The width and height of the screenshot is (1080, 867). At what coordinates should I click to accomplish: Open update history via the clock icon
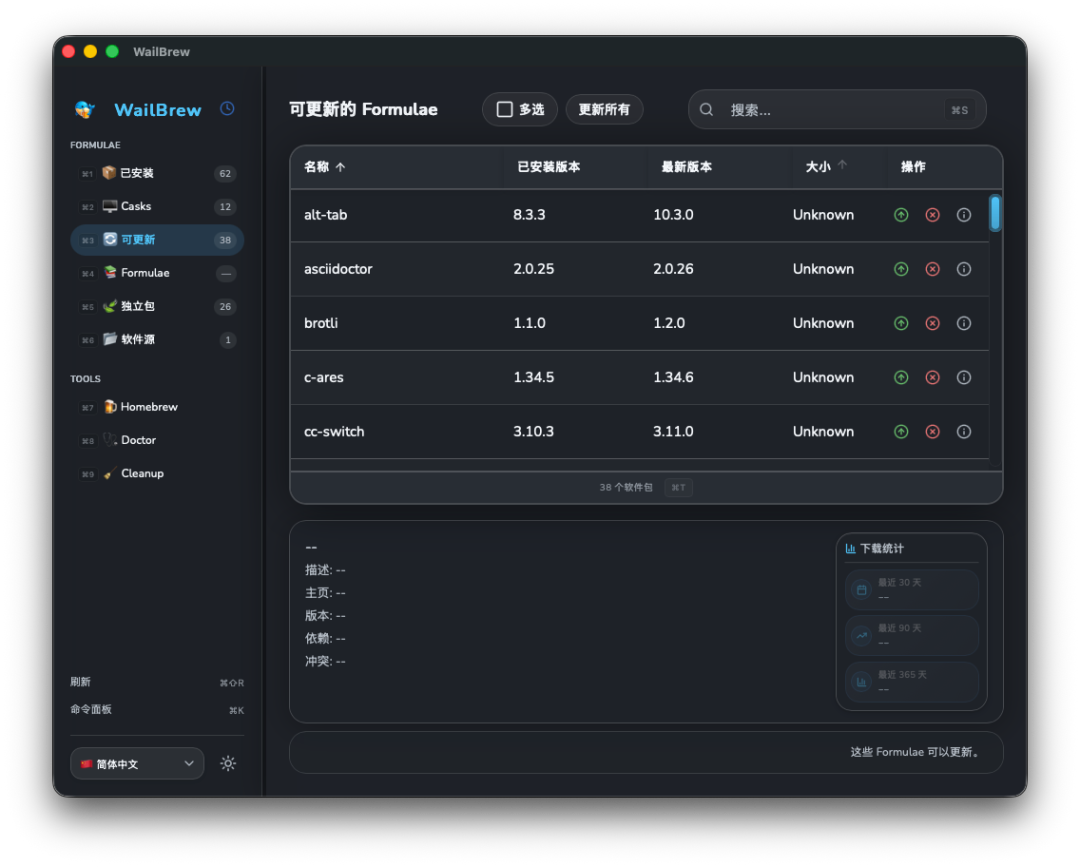(226, 109)
